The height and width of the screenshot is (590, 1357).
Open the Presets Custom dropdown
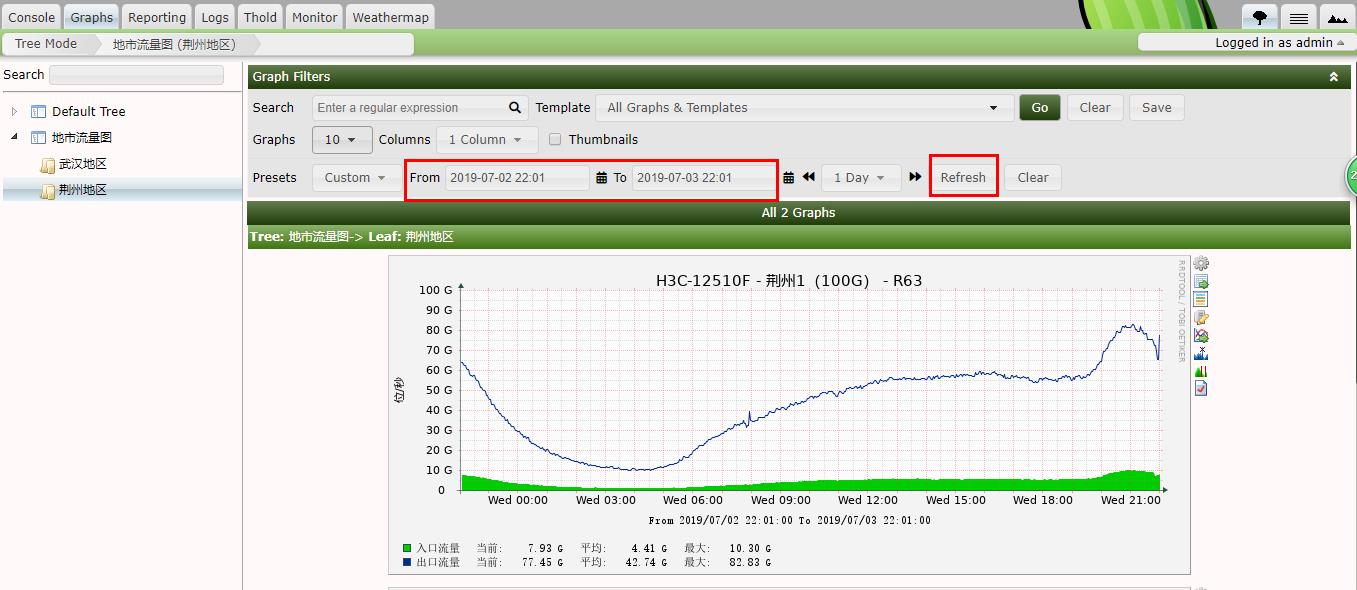pyautogui.click(x=355, y=178)
